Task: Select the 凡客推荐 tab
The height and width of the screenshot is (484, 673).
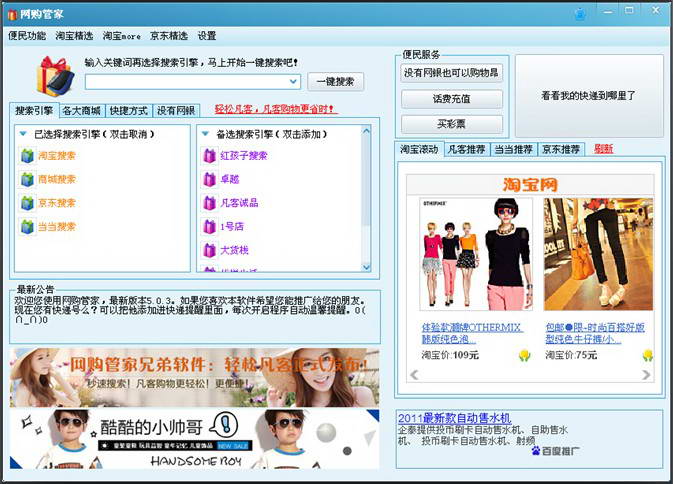Action: (x=467, y=149)
